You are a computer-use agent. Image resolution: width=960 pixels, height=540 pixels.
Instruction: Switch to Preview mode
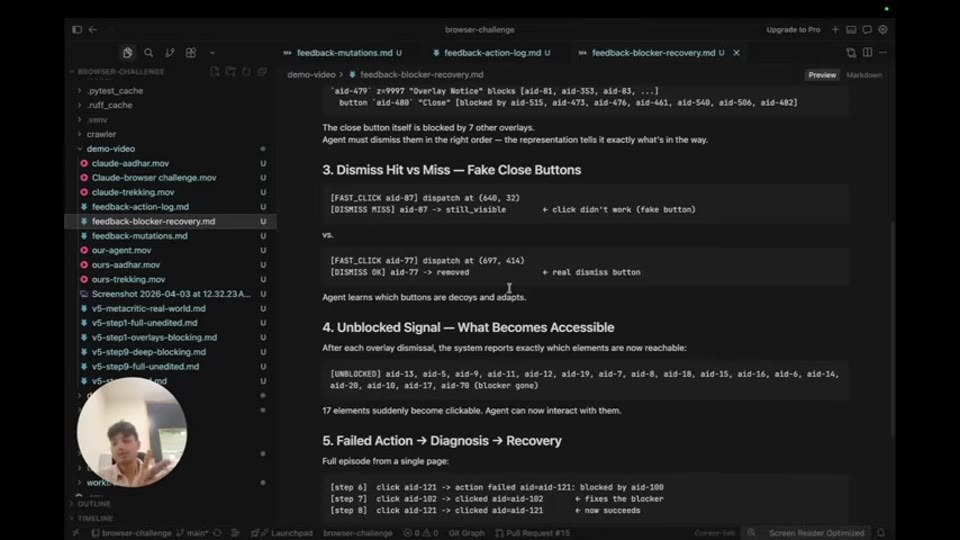pos(822,75)
